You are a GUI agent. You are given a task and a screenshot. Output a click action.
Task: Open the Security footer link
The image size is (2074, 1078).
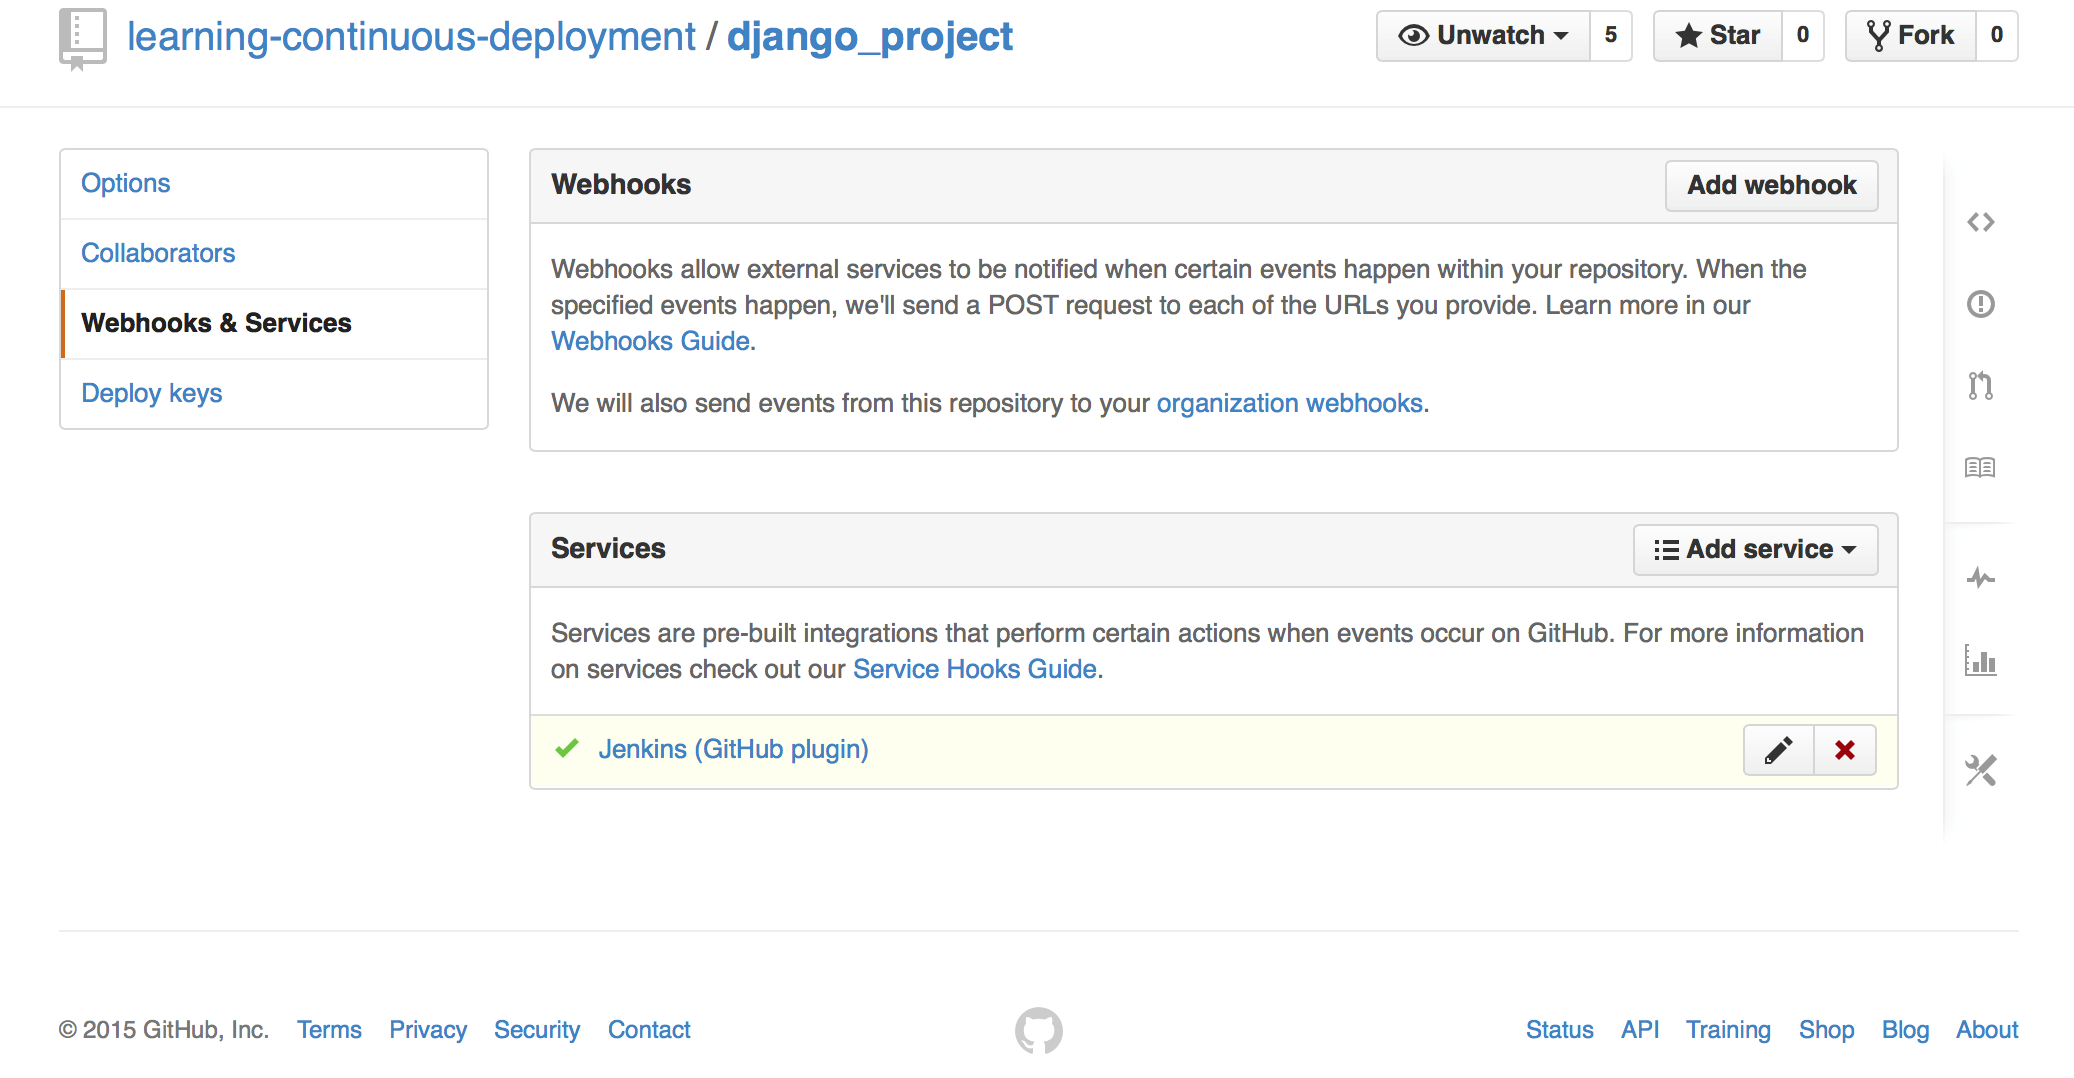(537, 1030)
